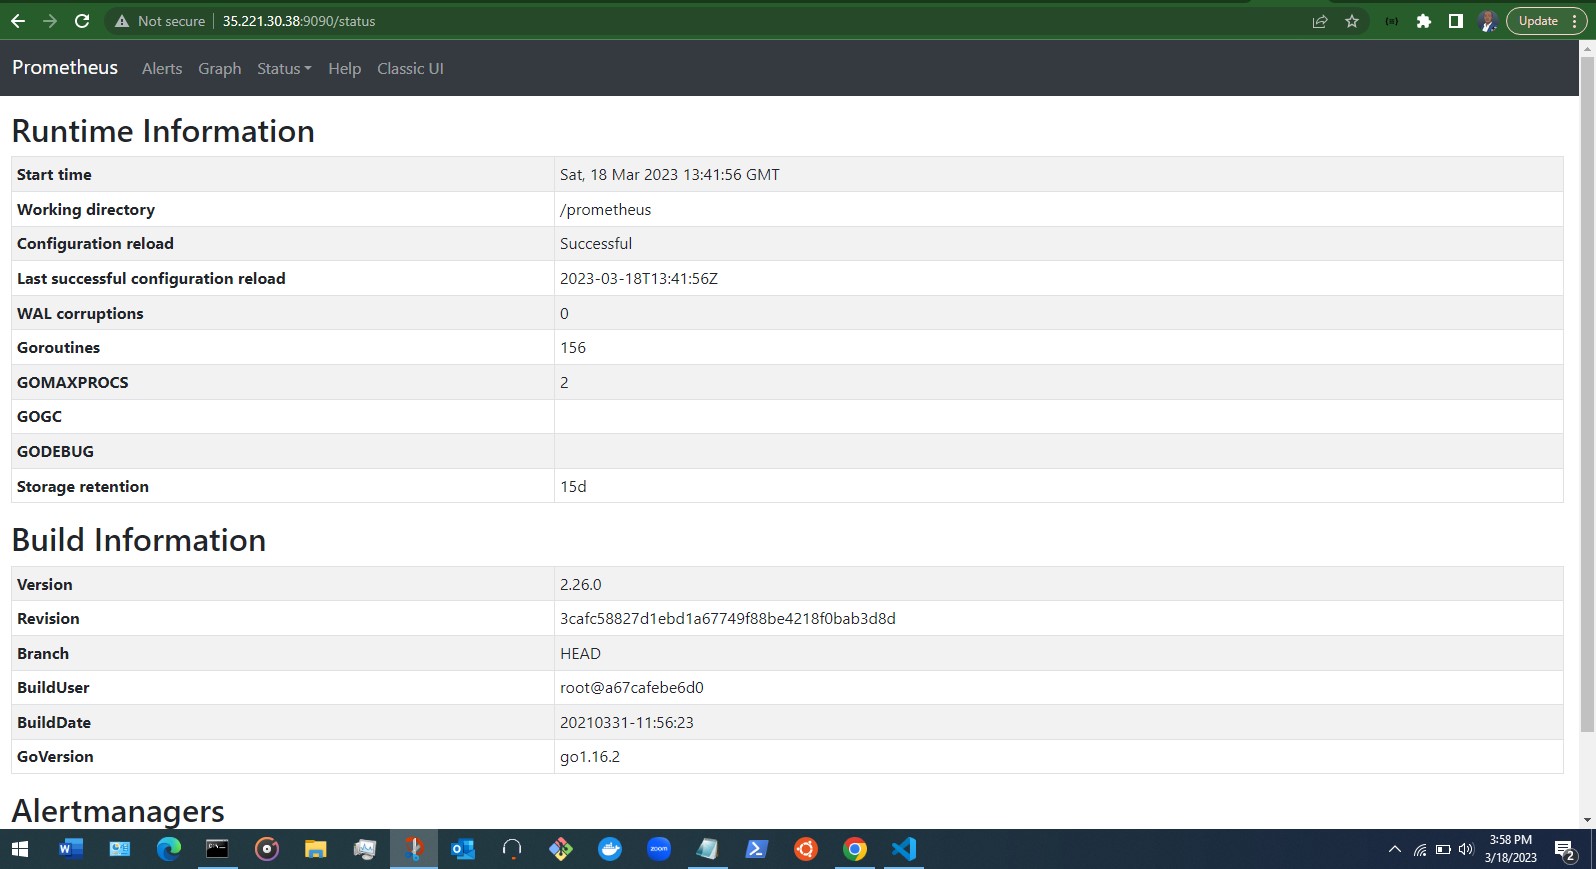Click the 'WAL corruptions' row label
The height and width of the screenshot is (869, 1596).
80,313
